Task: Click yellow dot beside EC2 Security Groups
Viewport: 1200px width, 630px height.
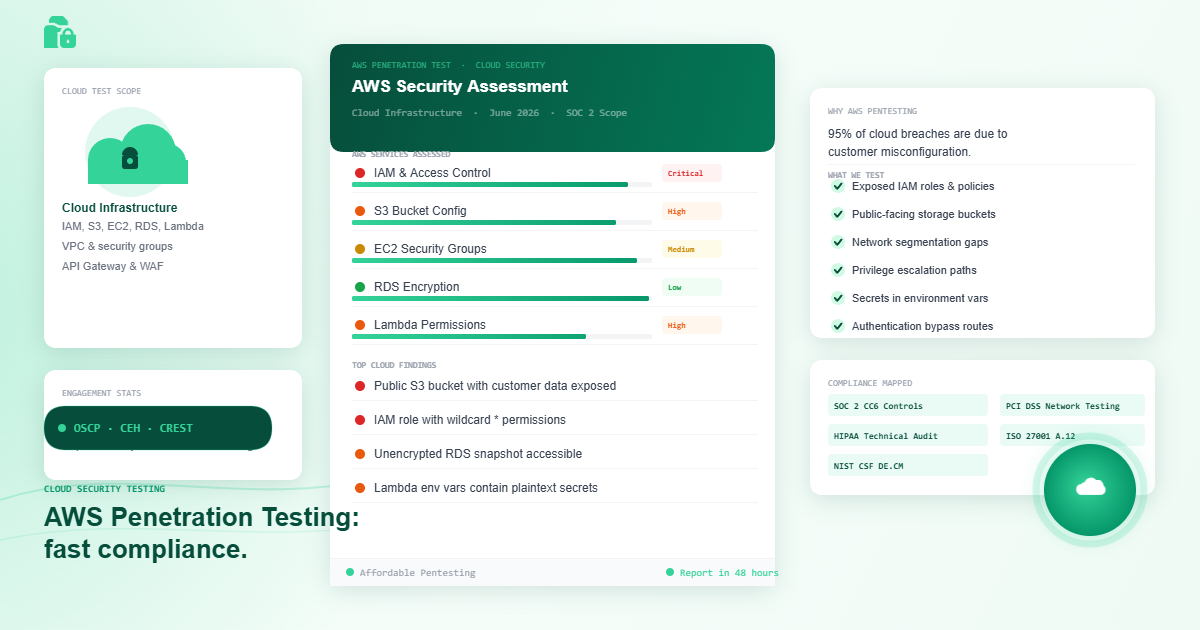Action: (x=360, y=249)
